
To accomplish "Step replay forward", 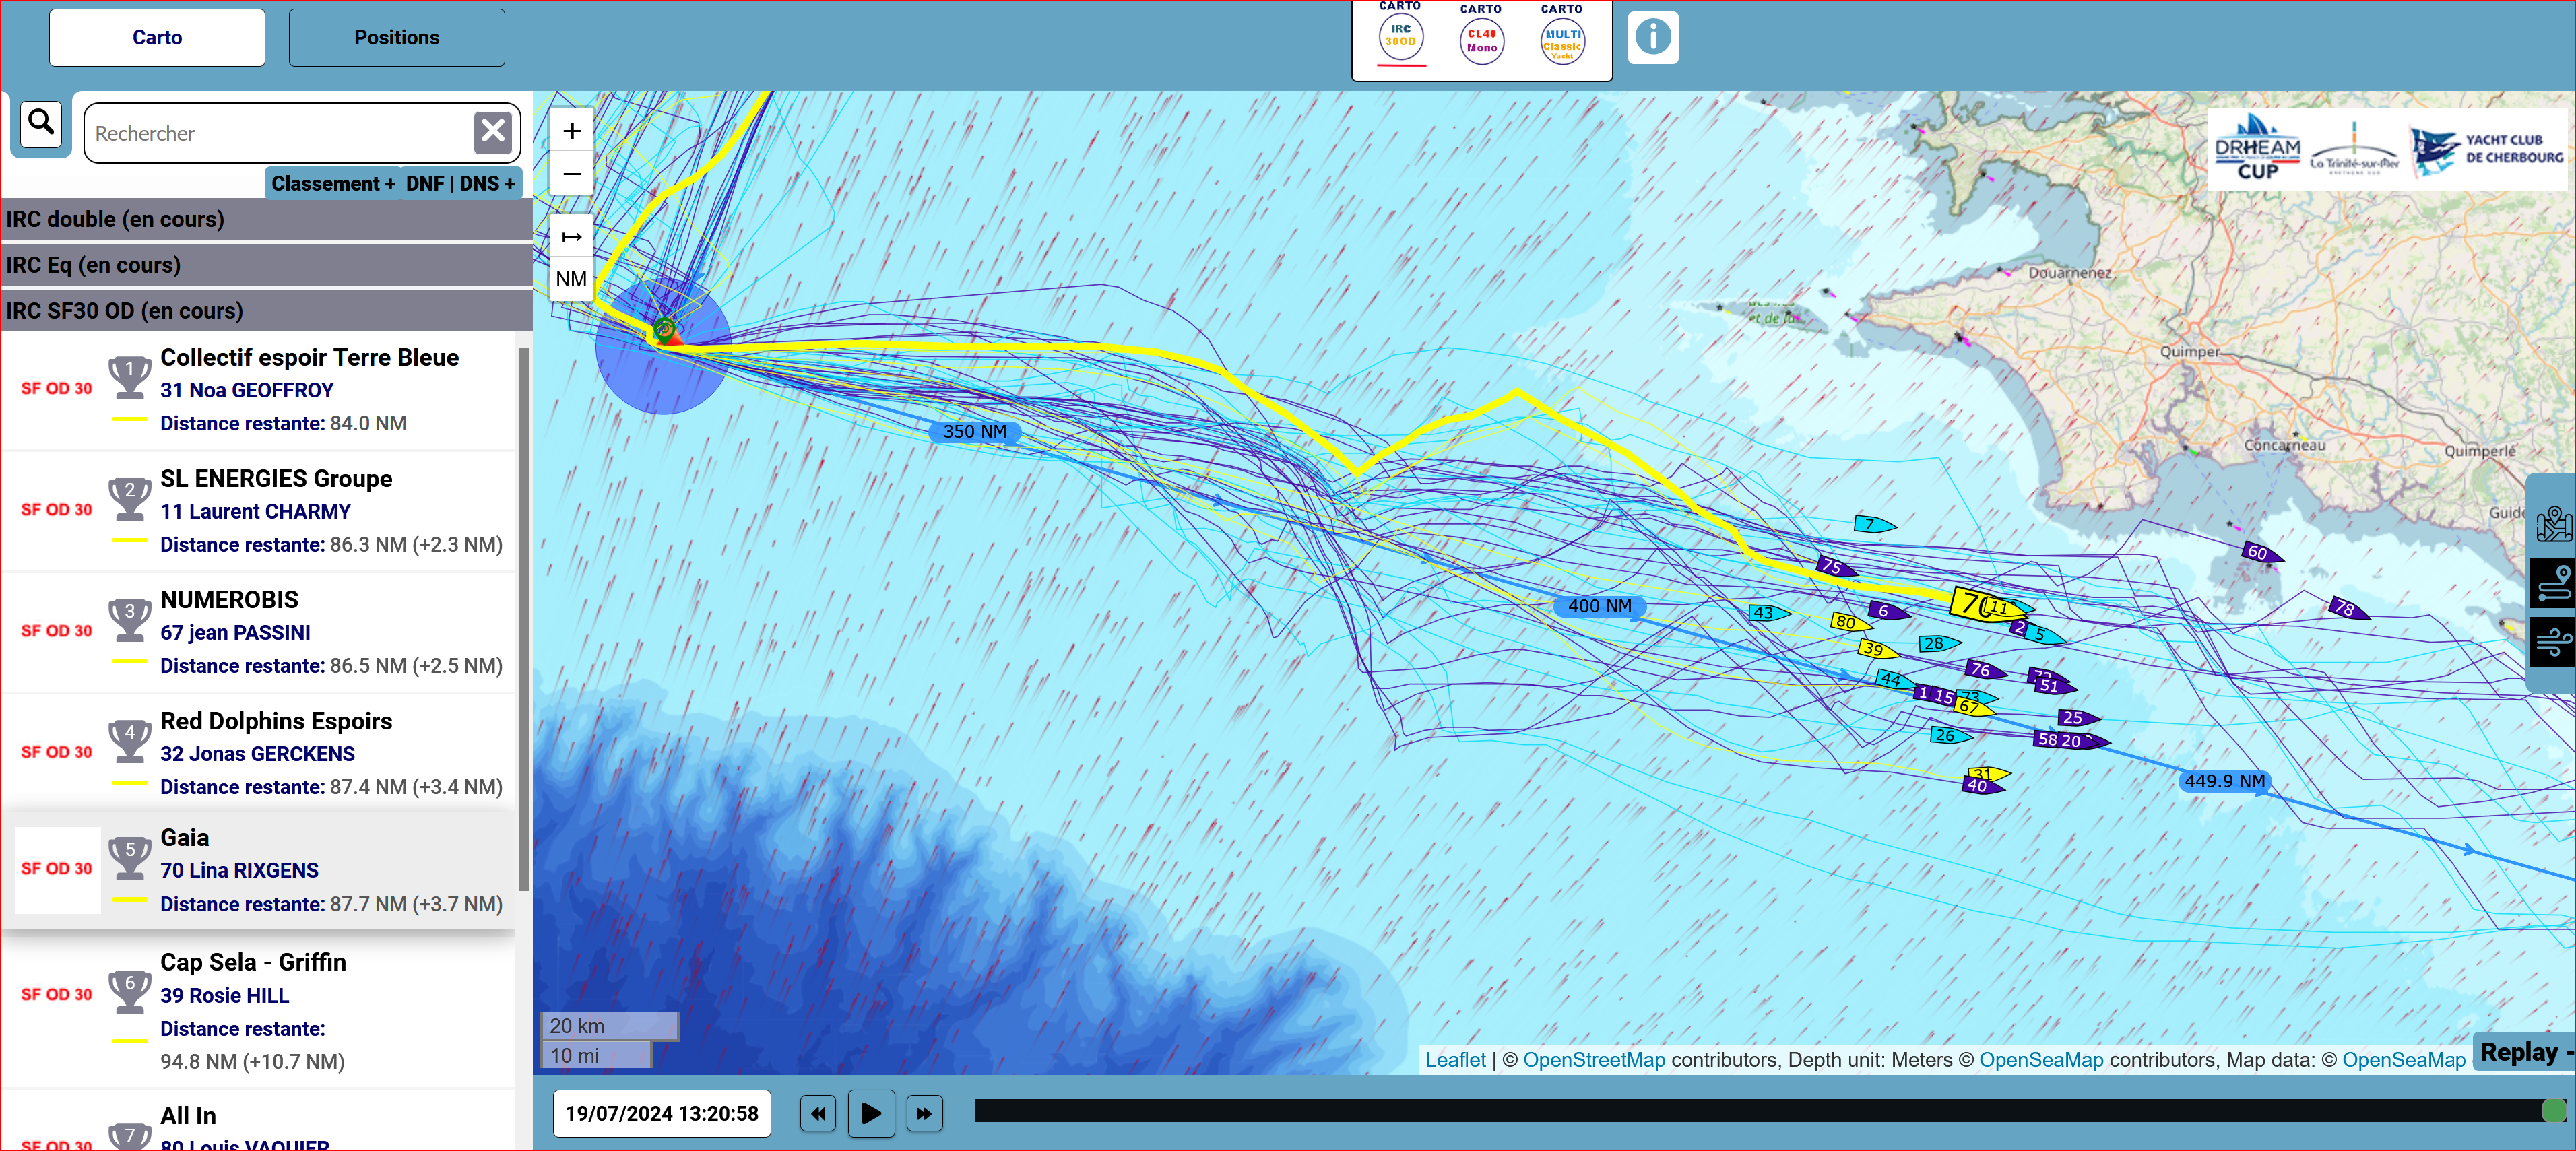I will 924,1113.
